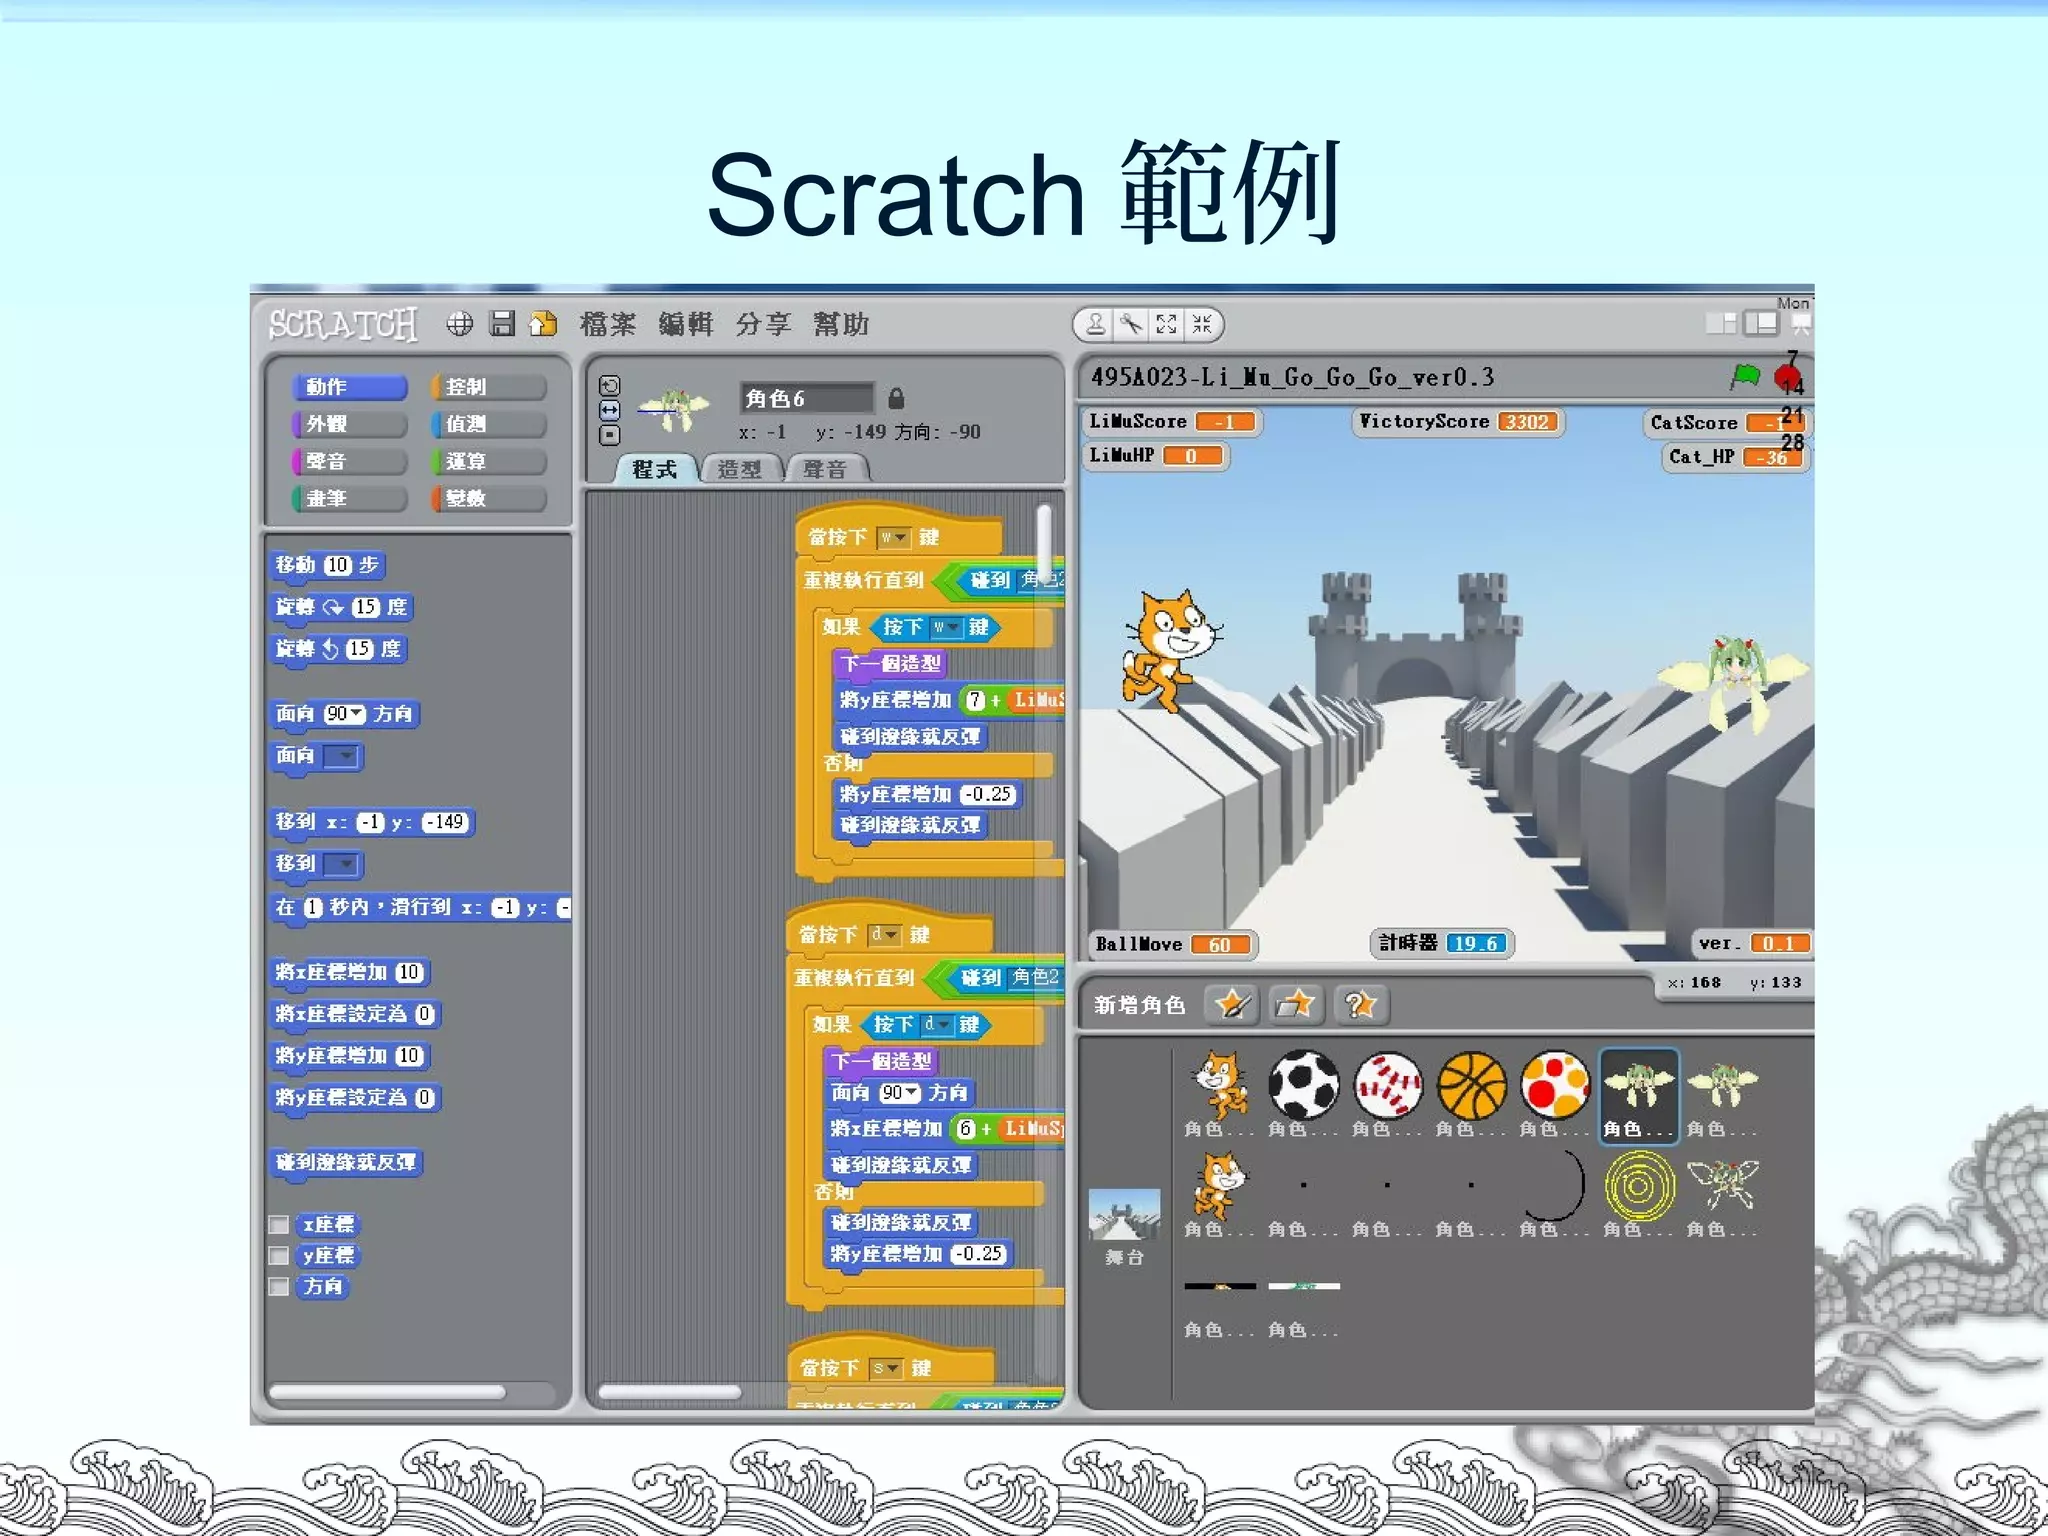
Task: Open direction dropdown in 面向 90 方向 palette block
Action: [x=357, y=714]
